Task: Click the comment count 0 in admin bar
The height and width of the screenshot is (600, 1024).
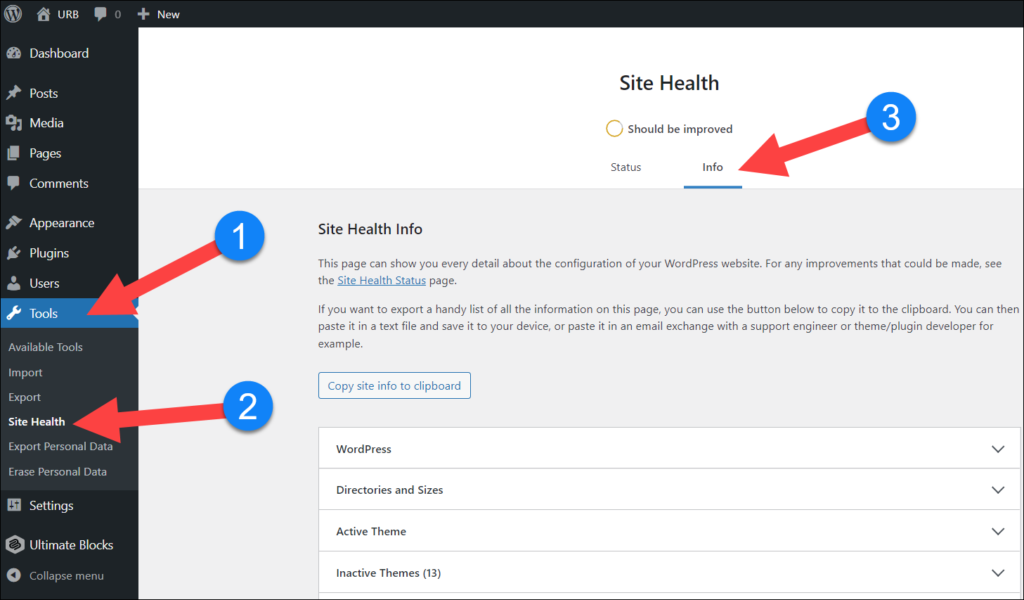Action: click(118, 14)
